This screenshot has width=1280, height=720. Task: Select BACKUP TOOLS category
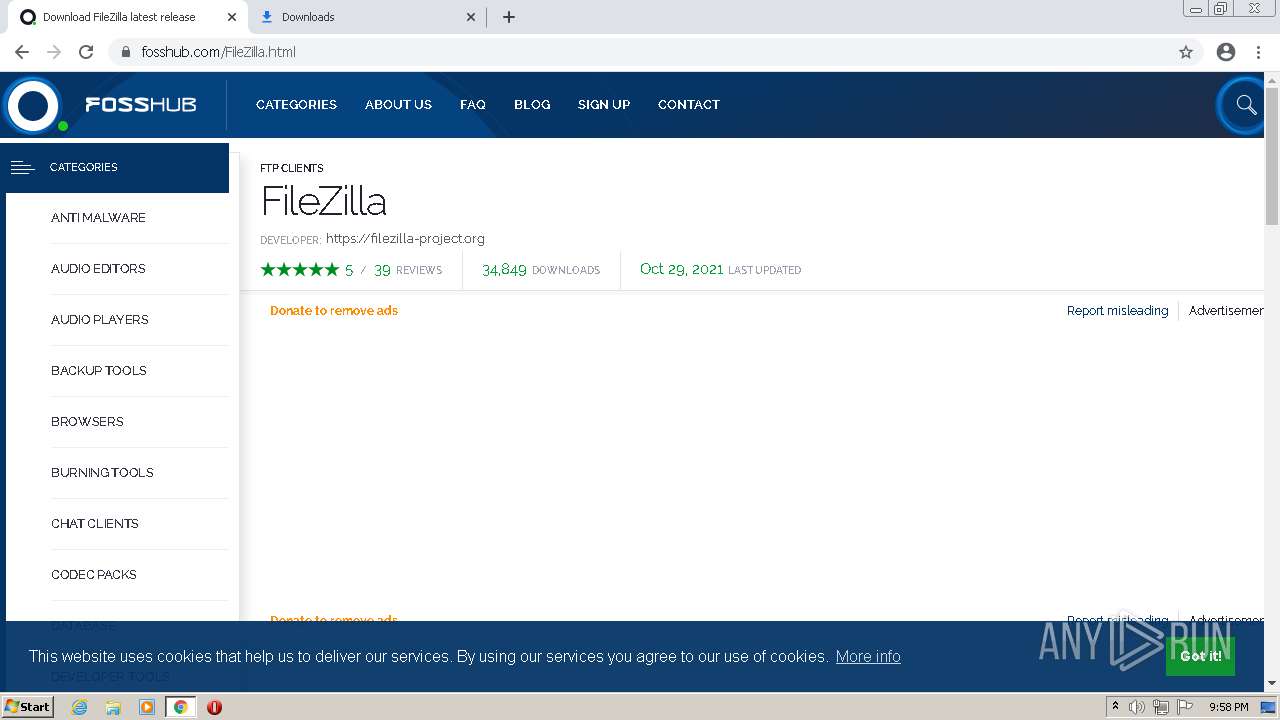click(99, 371)
